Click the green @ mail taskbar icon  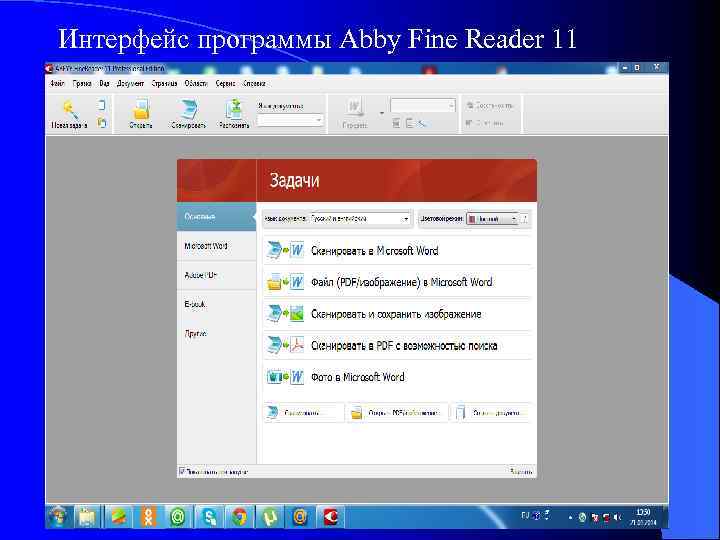[178, 518]
